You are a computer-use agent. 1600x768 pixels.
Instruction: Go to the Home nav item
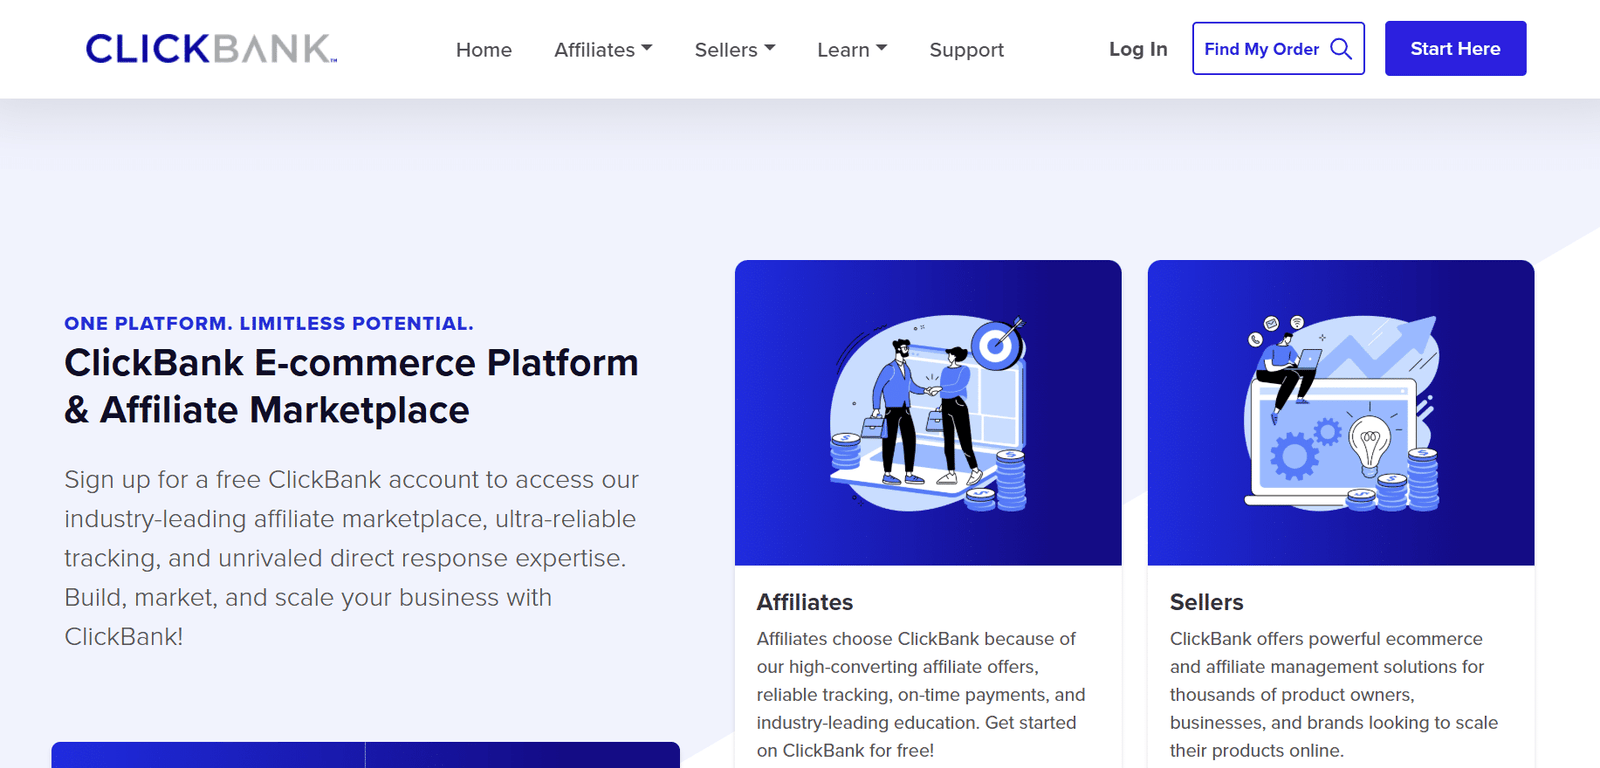(x=484, y=50)
